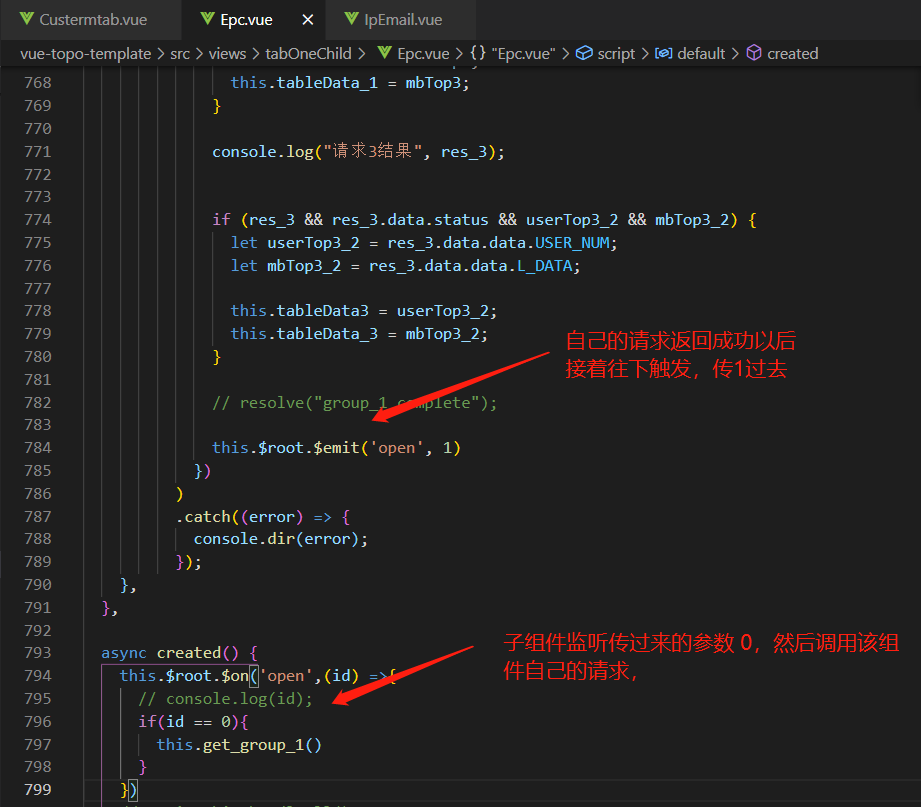Viewport: 921px width, 807px height.
Task: Click line number 784
Action: point(38,448)
